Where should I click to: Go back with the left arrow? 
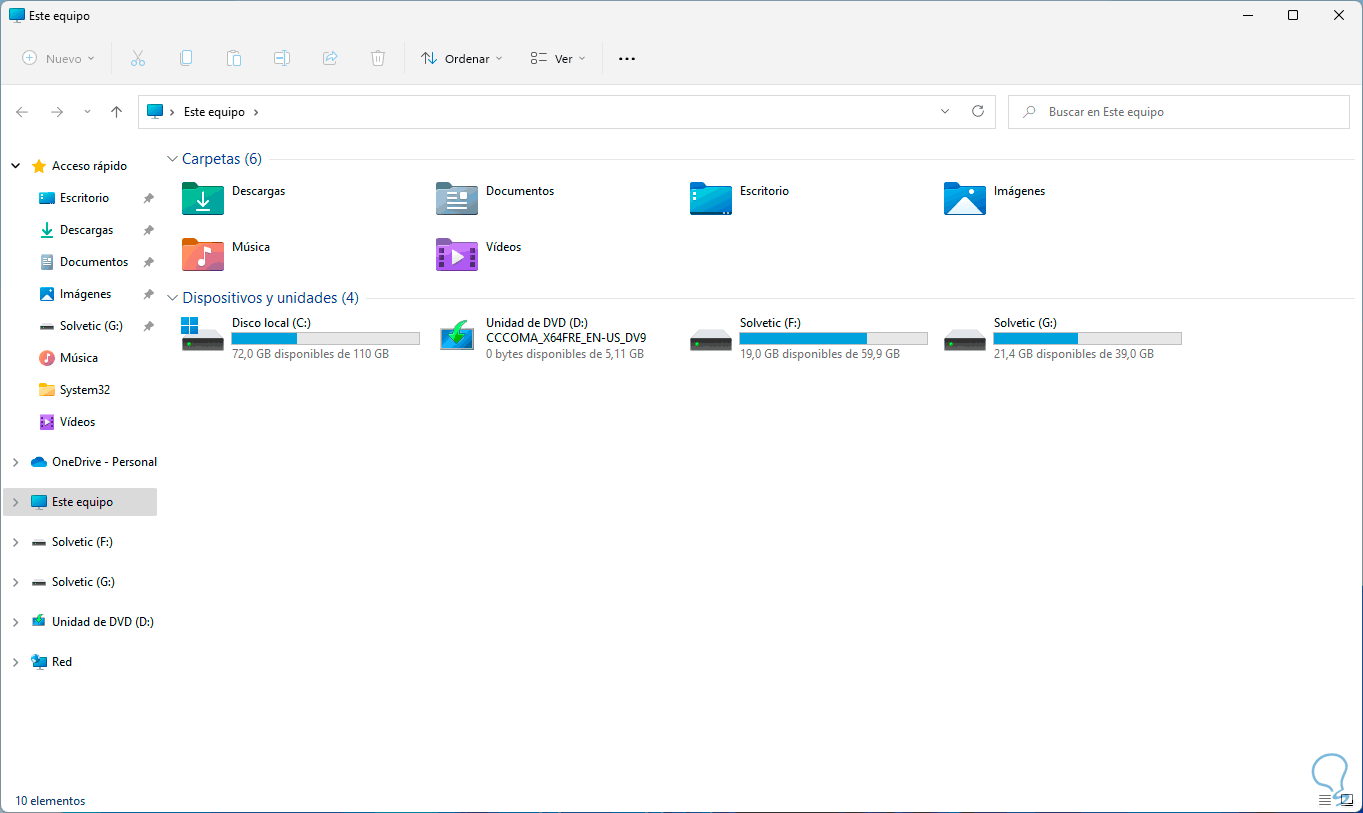point(22,112)
